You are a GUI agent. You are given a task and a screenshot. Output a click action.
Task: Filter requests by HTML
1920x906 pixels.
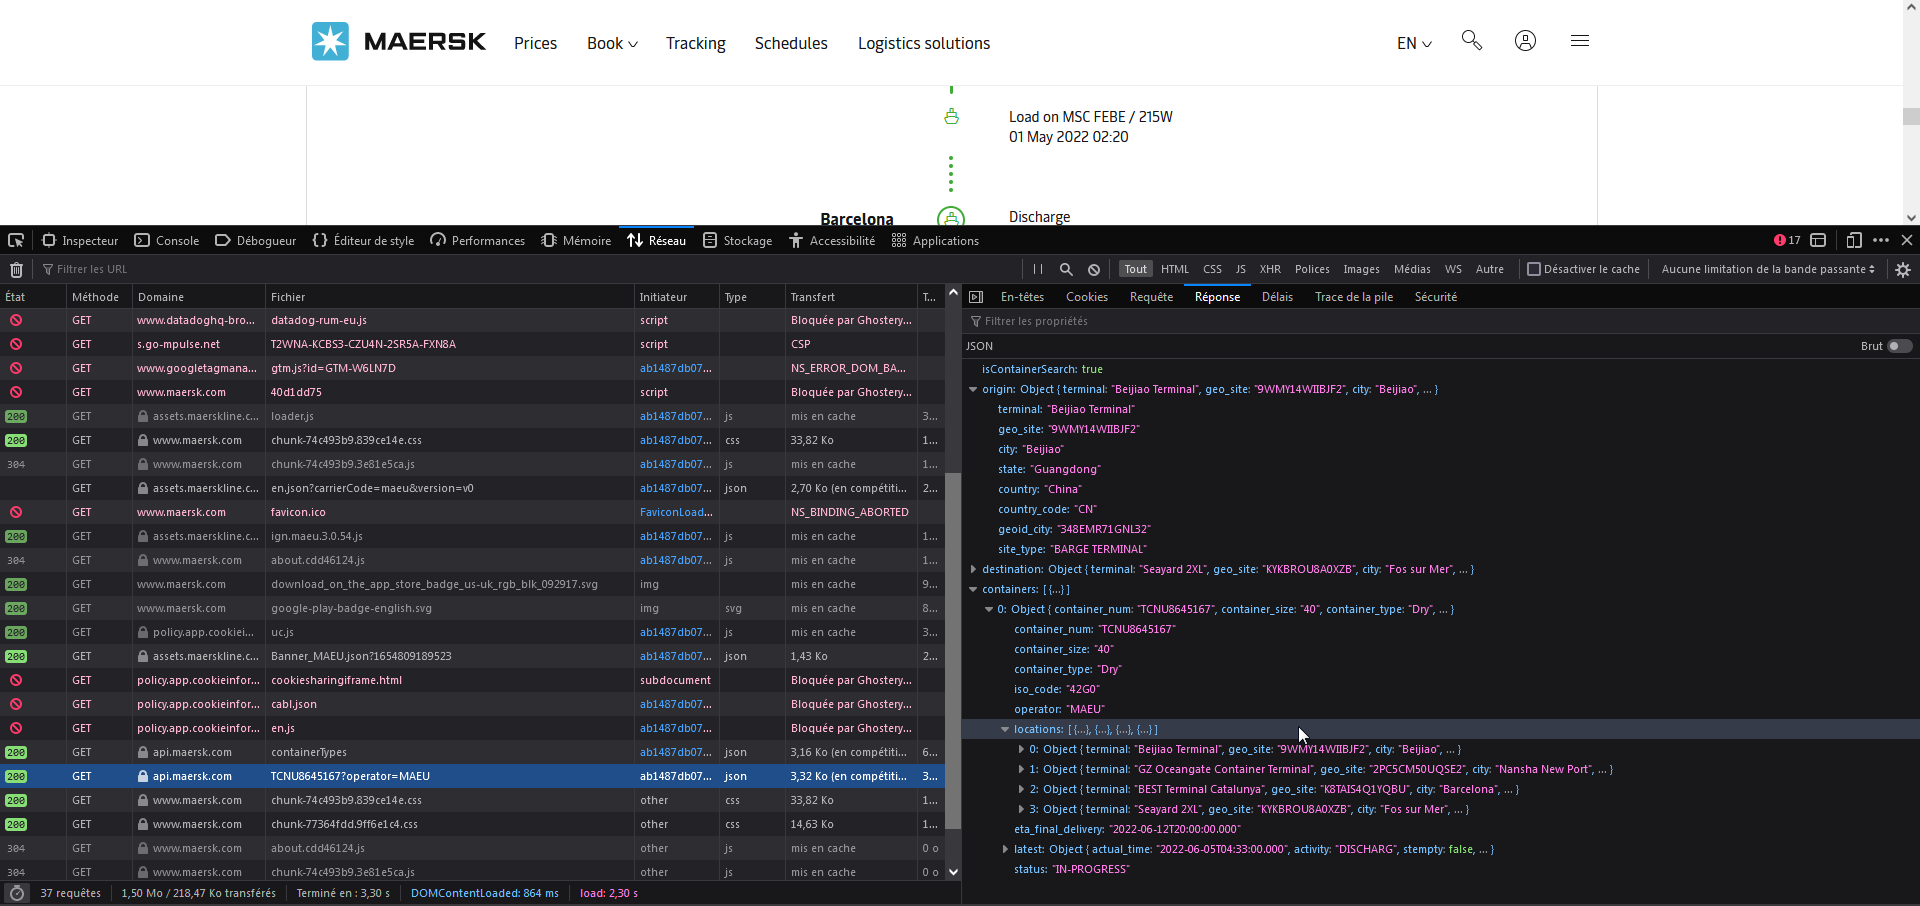pyautogui.click(x=1175, y=269)
